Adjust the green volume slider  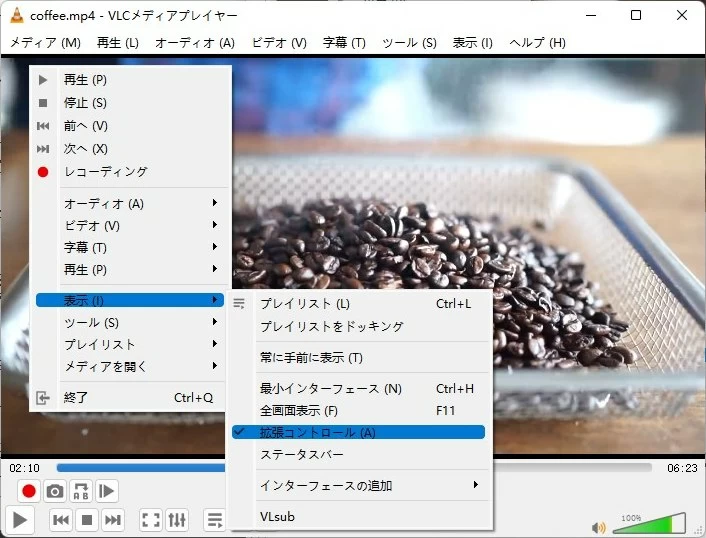pos(649,524)
